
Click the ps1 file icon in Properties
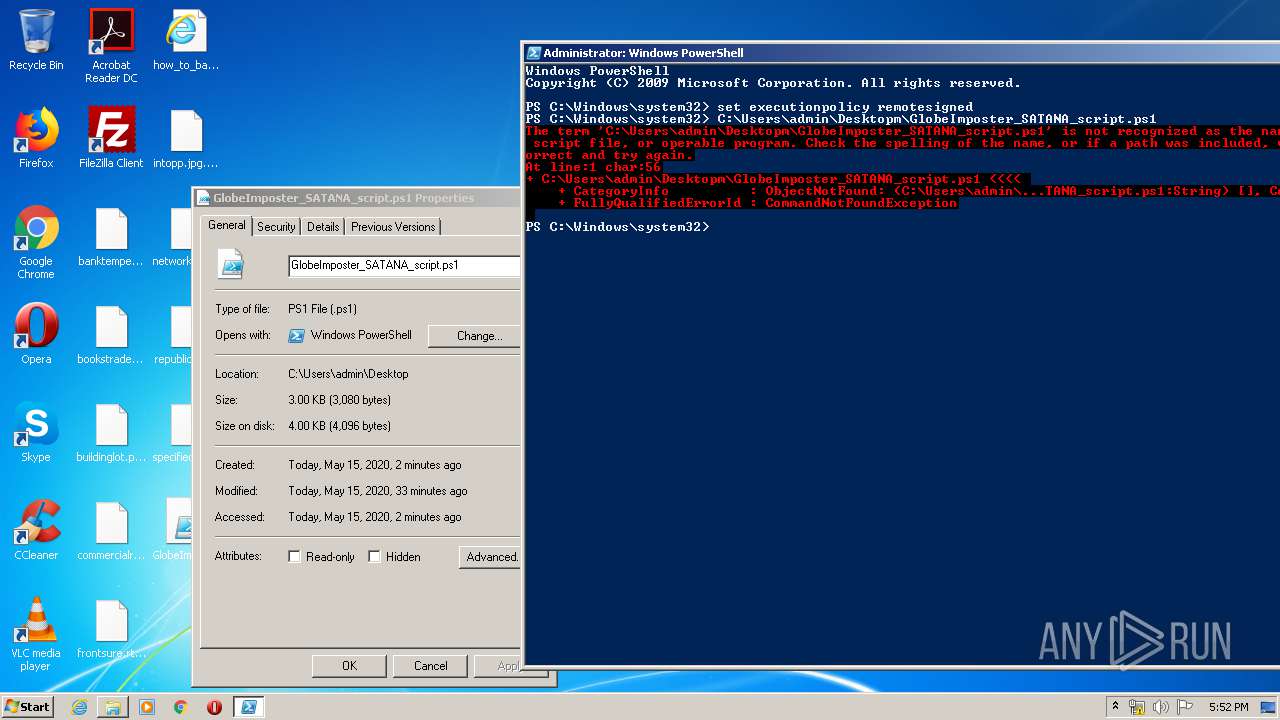[x=232, y=265]
